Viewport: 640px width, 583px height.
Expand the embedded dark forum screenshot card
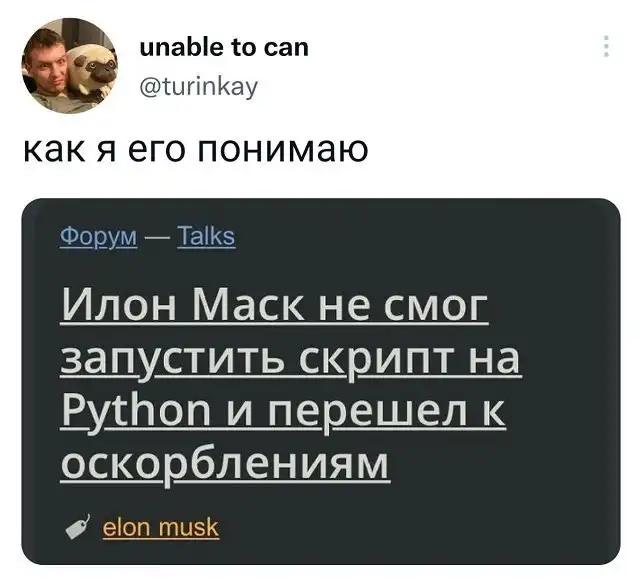[x=321, y=381]
